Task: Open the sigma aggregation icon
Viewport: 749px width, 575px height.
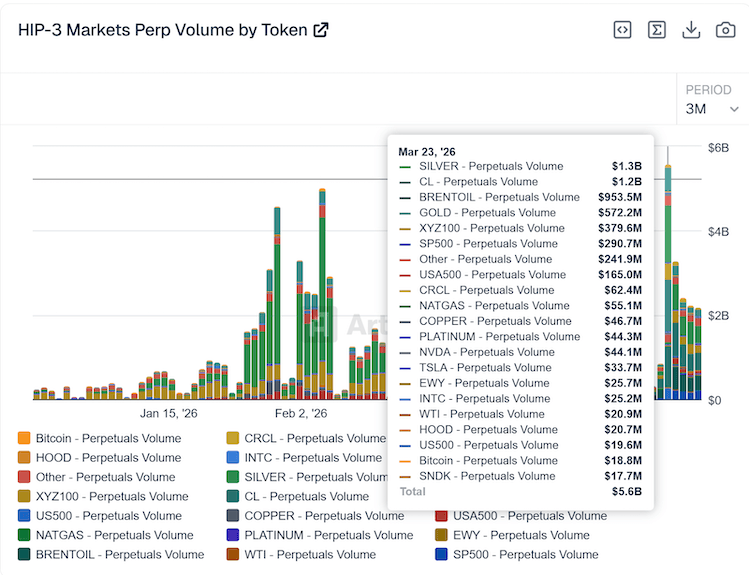Action: click(x=657, y=30)
